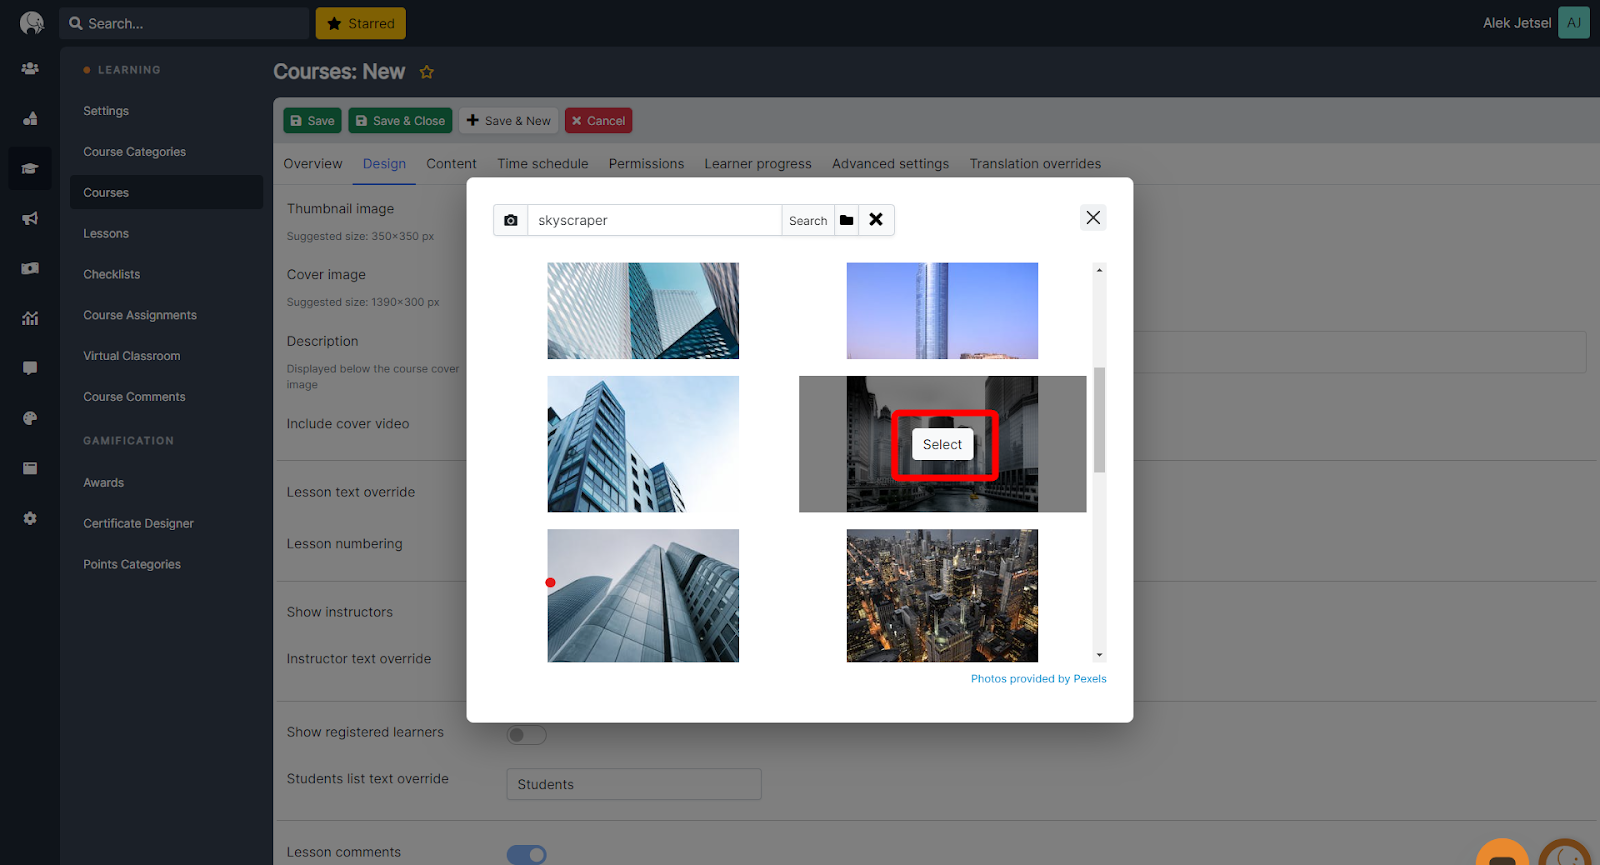Clear the skyscraper search with X icon

point(876,220)
